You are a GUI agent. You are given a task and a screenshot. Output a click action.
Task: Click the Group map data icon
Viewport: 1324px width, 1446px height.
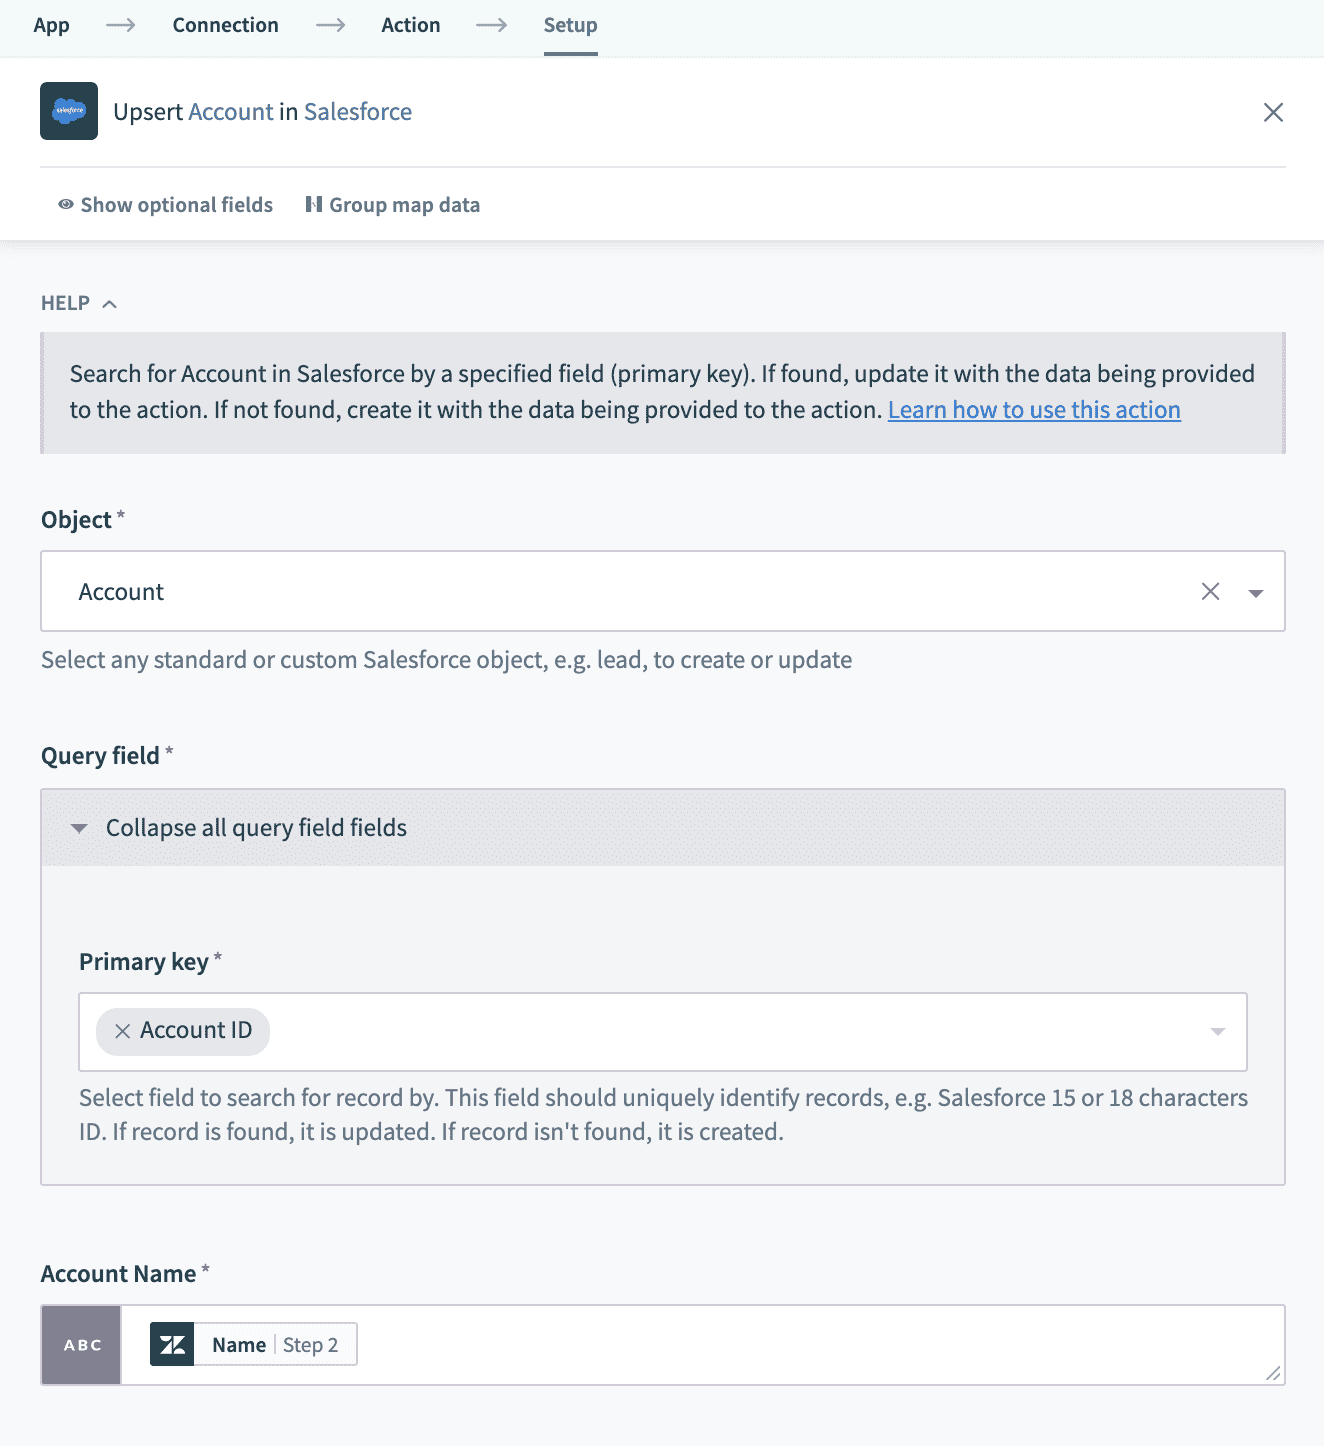click(x=314, y=205)
